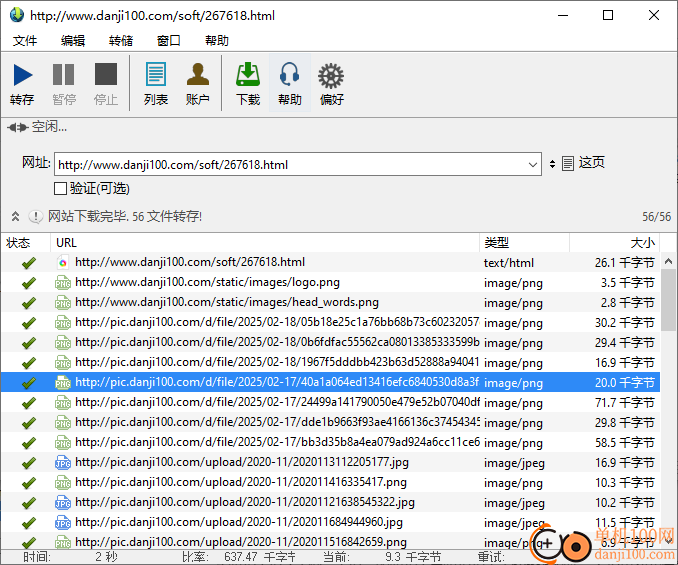Click the 3.5 千字节 size cell
This screenshot has height=565, width=678.
click(627, 283)
